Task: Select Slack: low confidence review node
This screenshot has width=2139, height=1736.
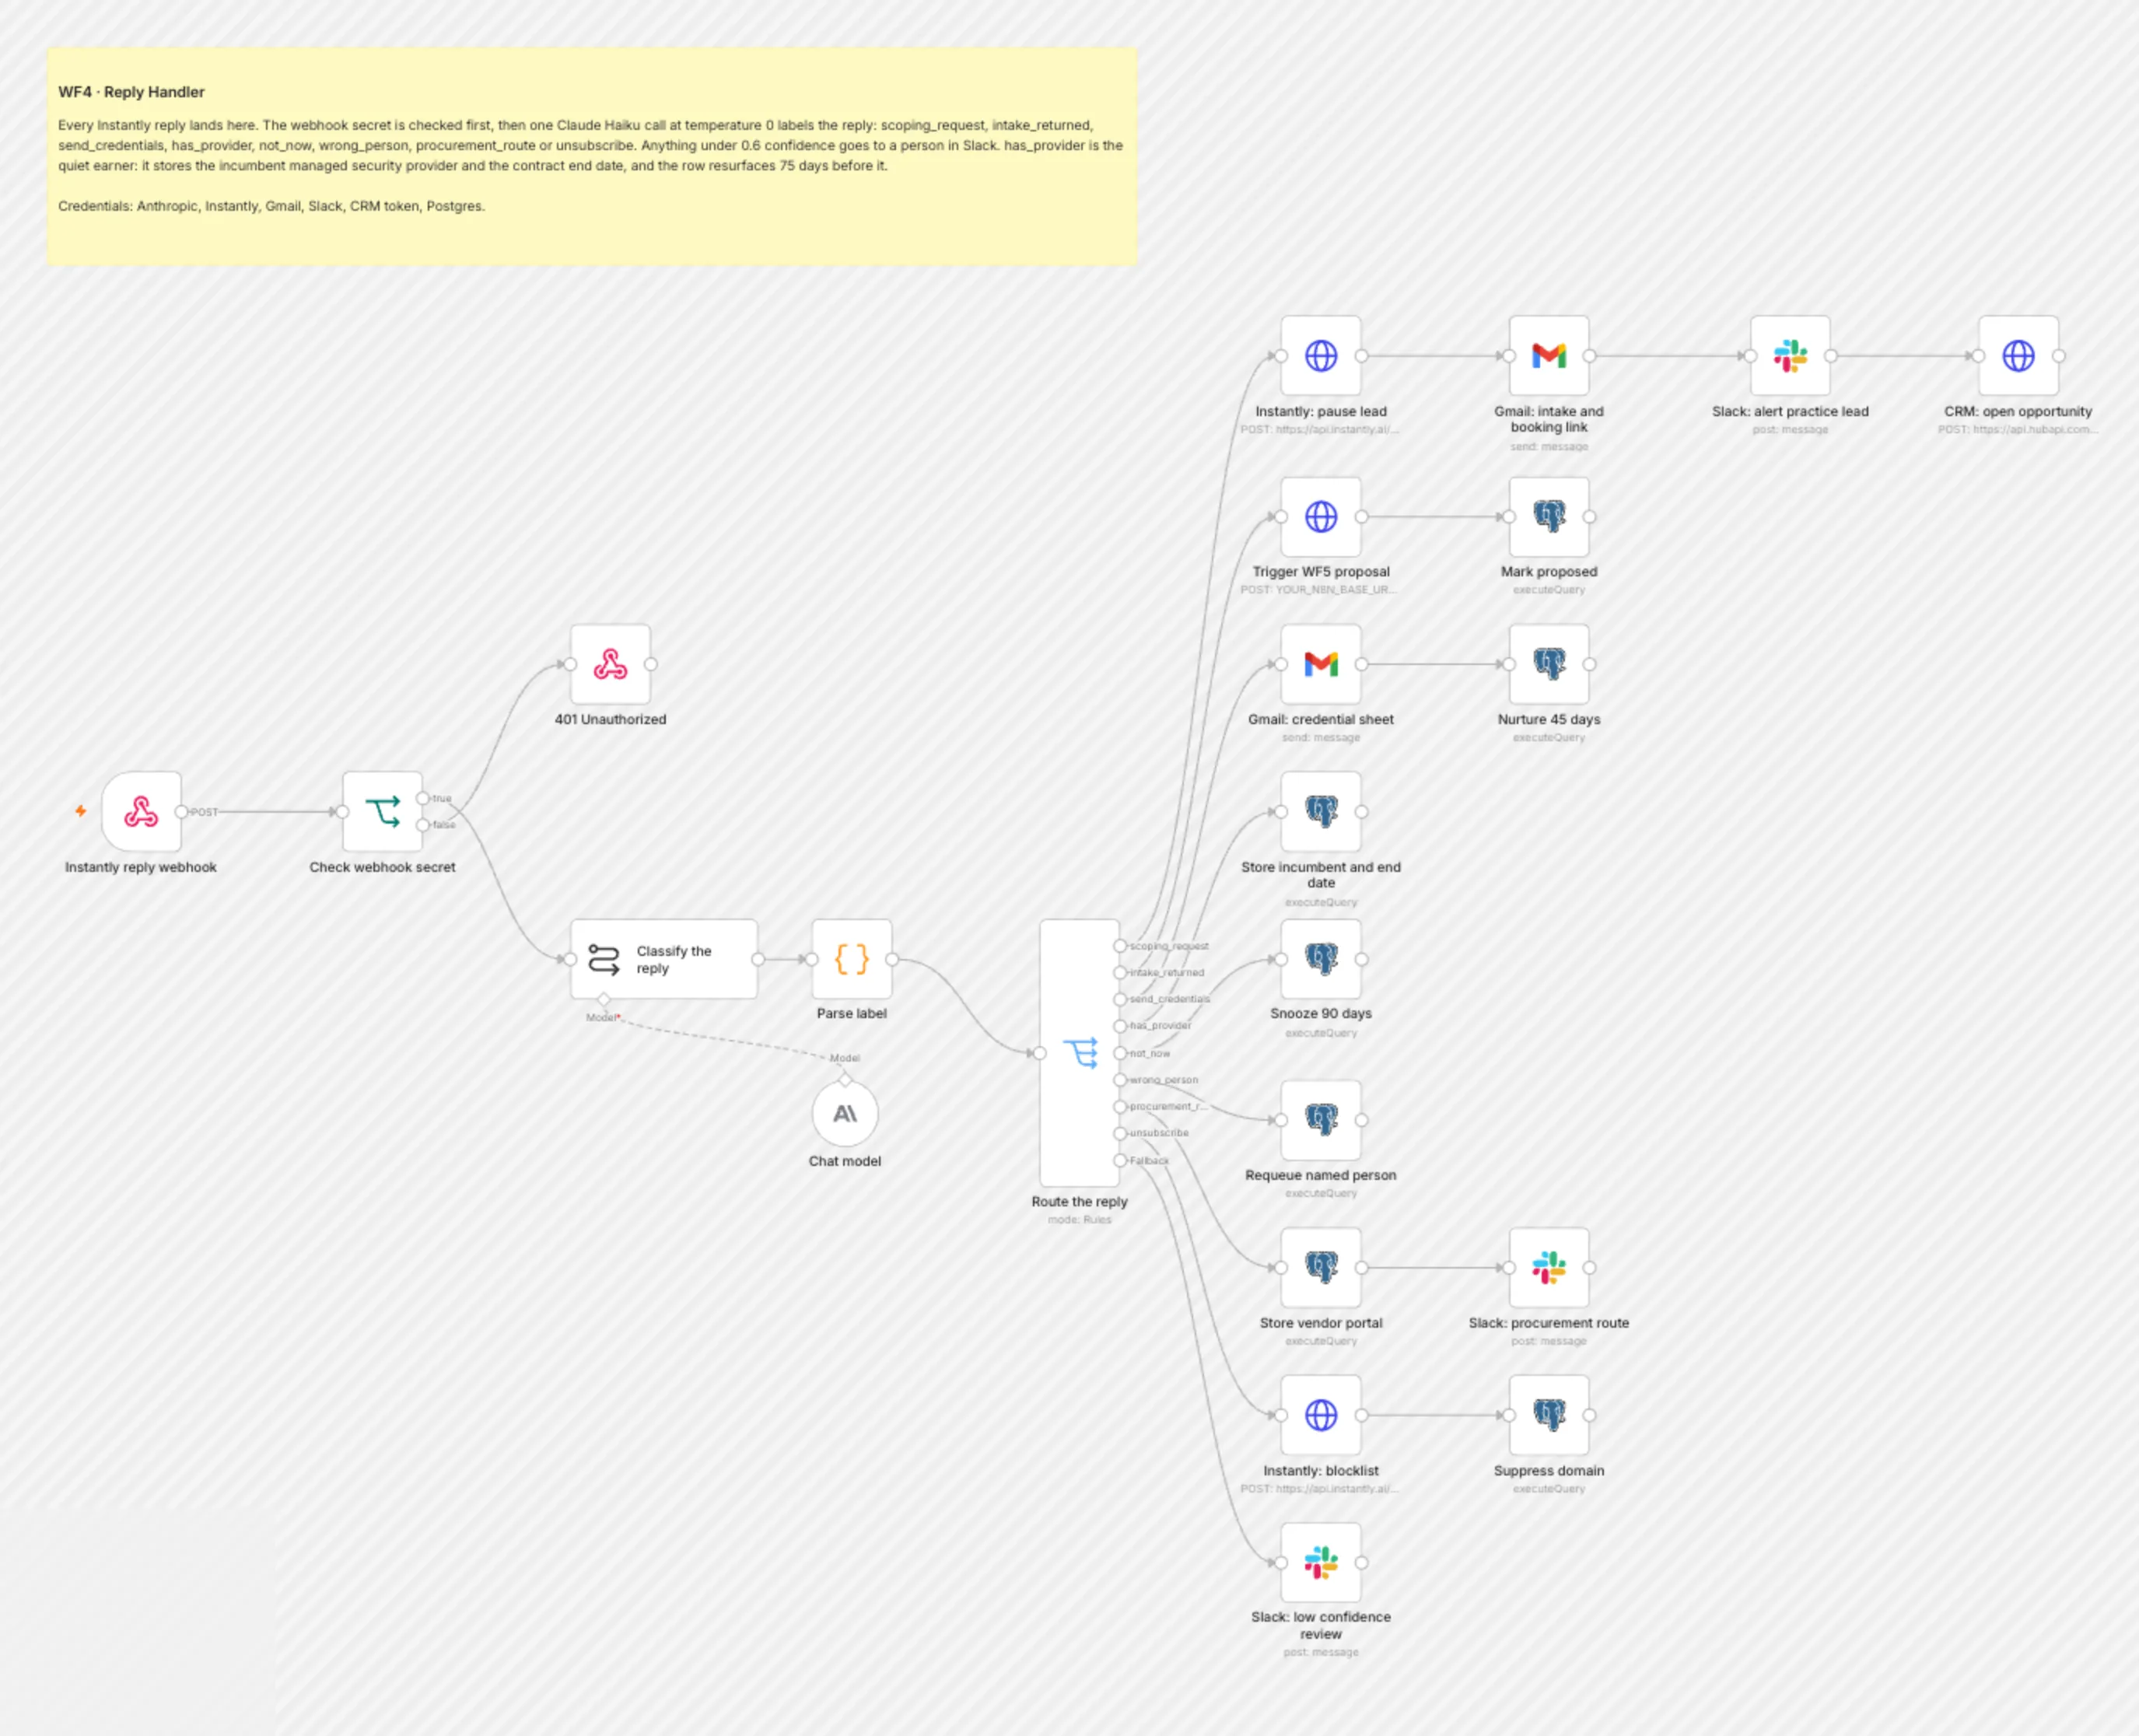Action: (1320, 1562)
